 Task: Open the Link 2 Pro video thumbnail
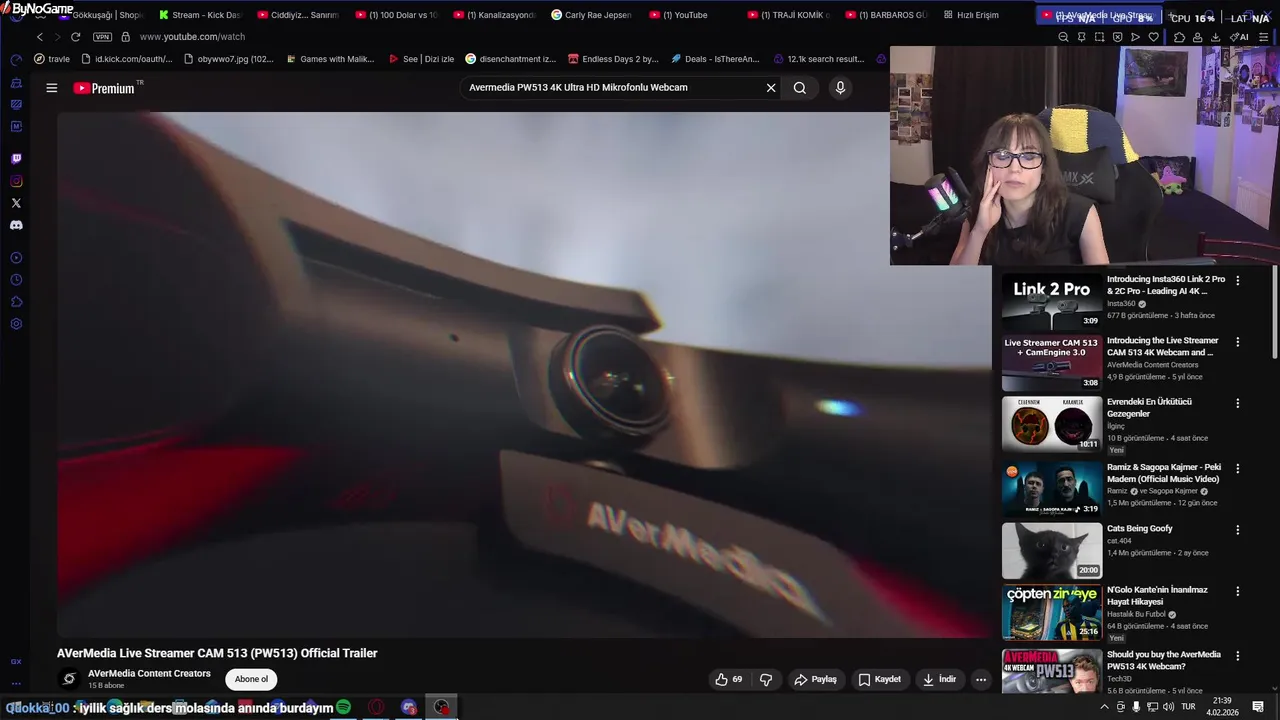[x=1052, y=301]
